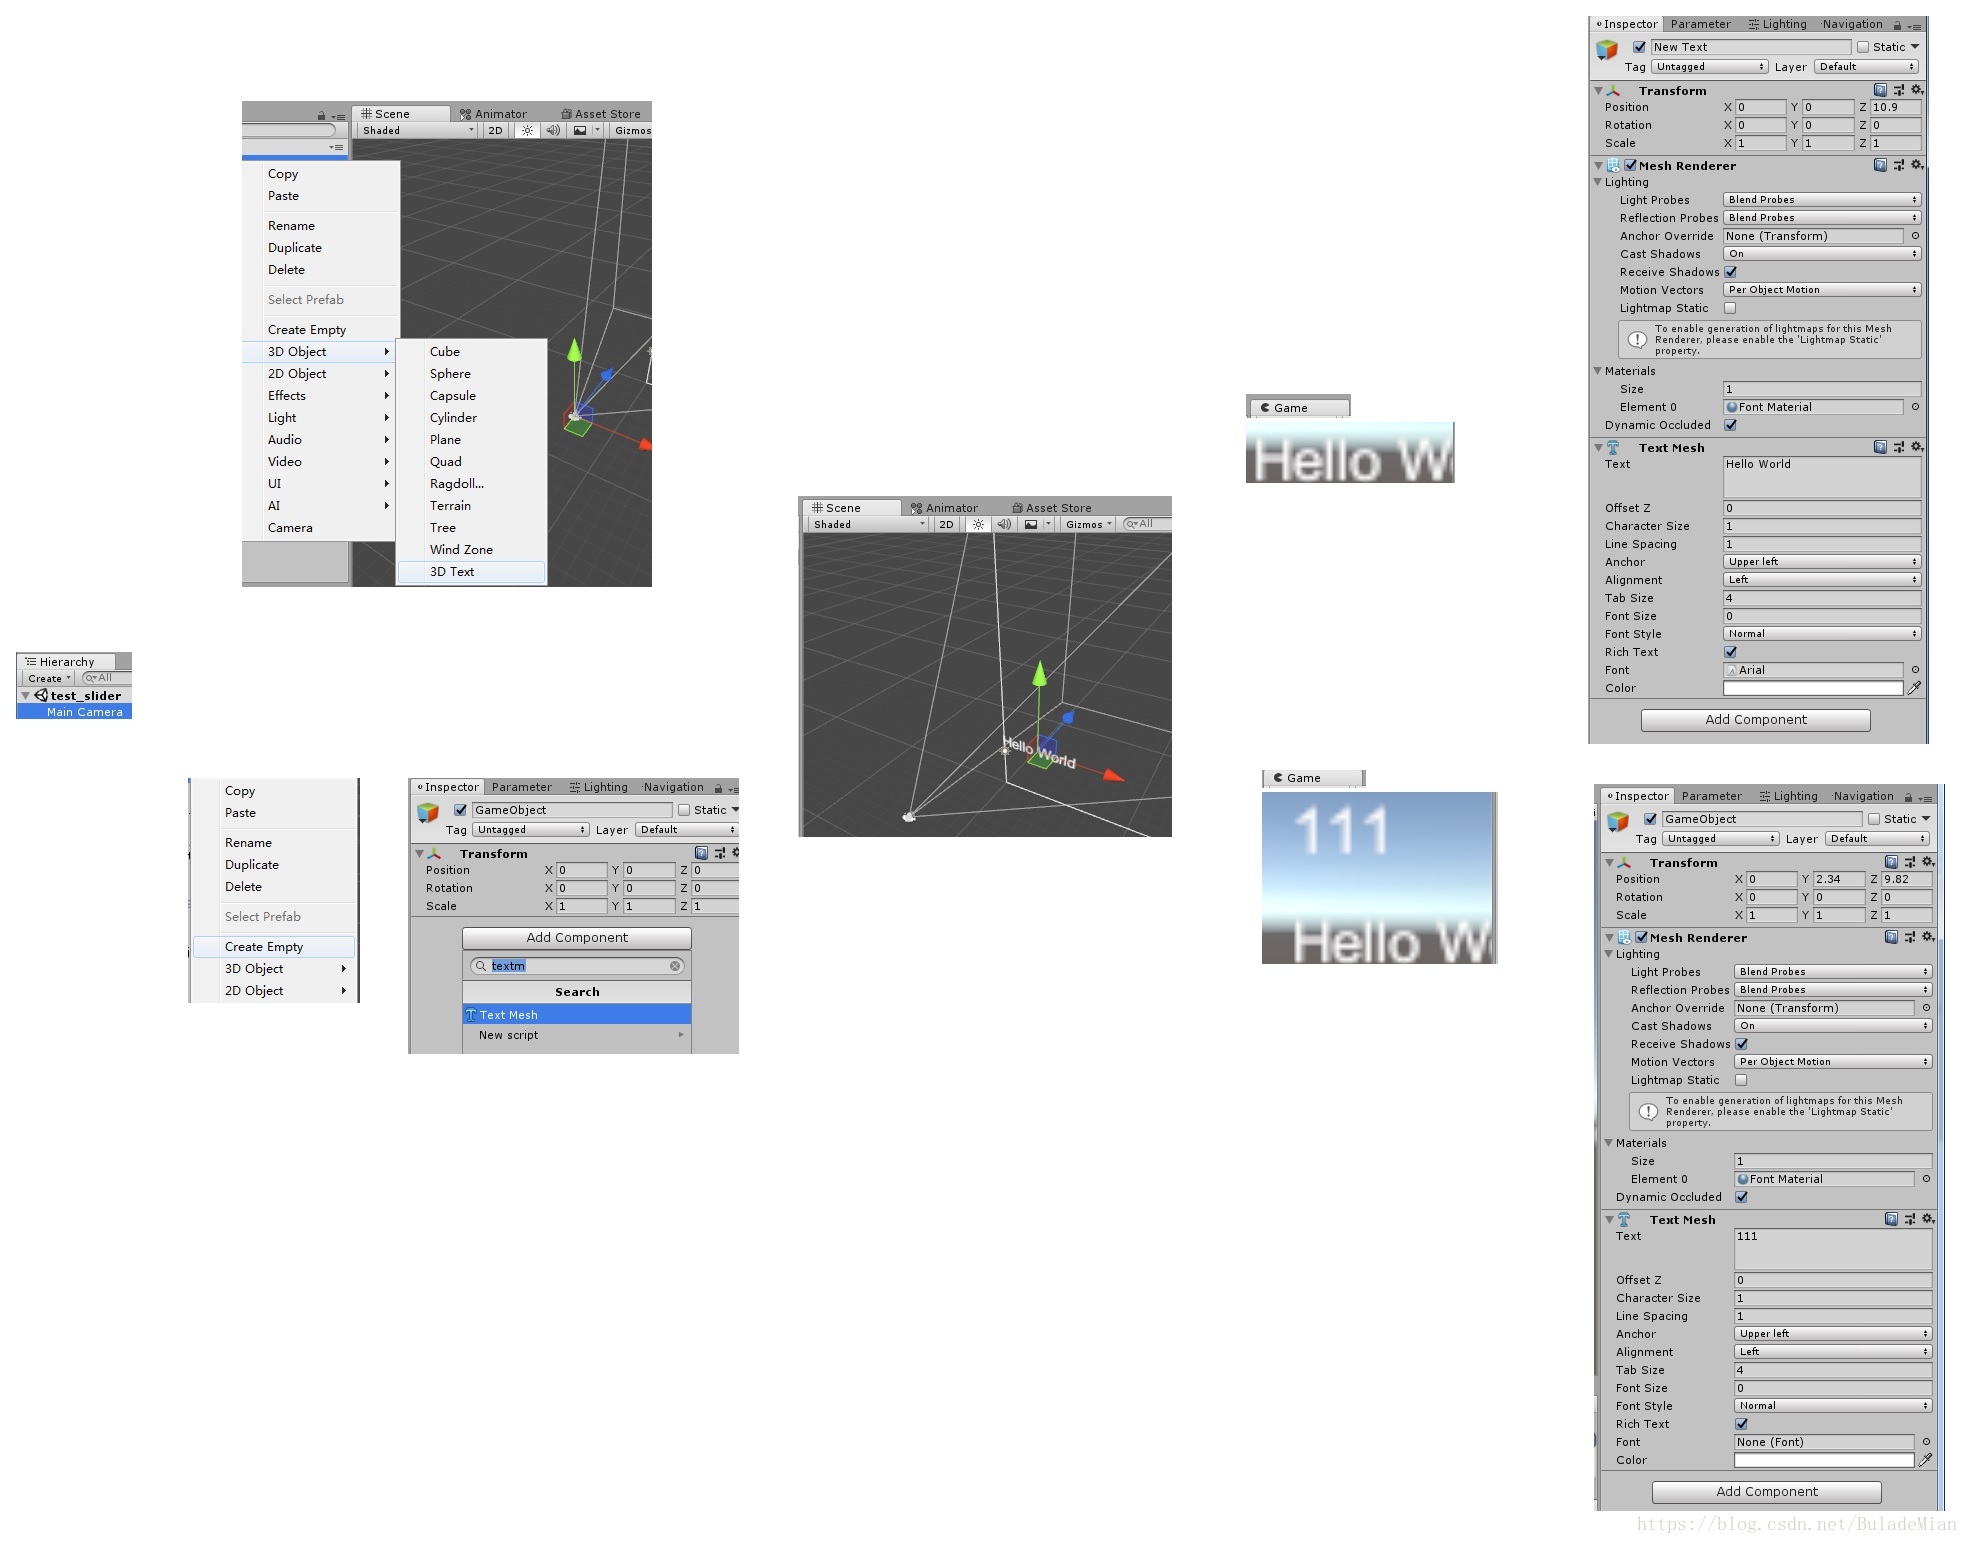Screen dimensions: 1968x1544
Task: Click Color swatch in bottom-right Inspector
Action: (1824, 1460)
